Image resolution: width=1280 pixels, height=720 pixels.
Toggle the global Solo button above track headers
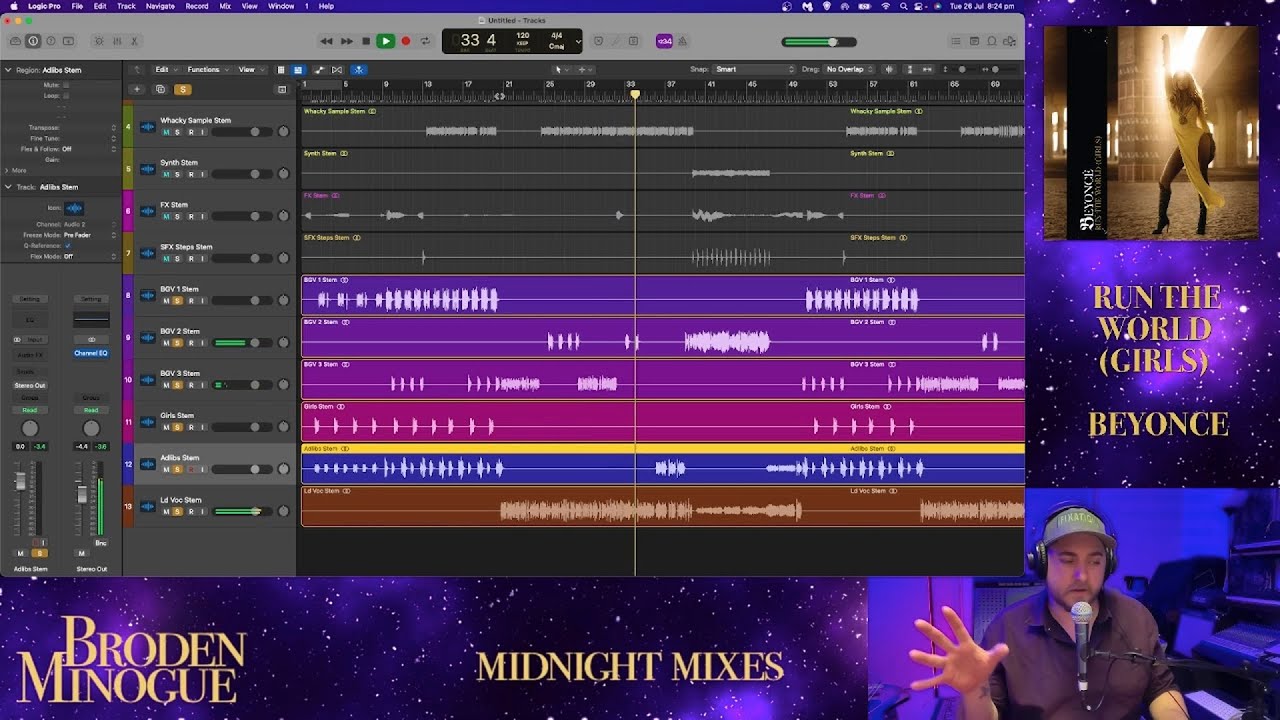coord(183,89)
